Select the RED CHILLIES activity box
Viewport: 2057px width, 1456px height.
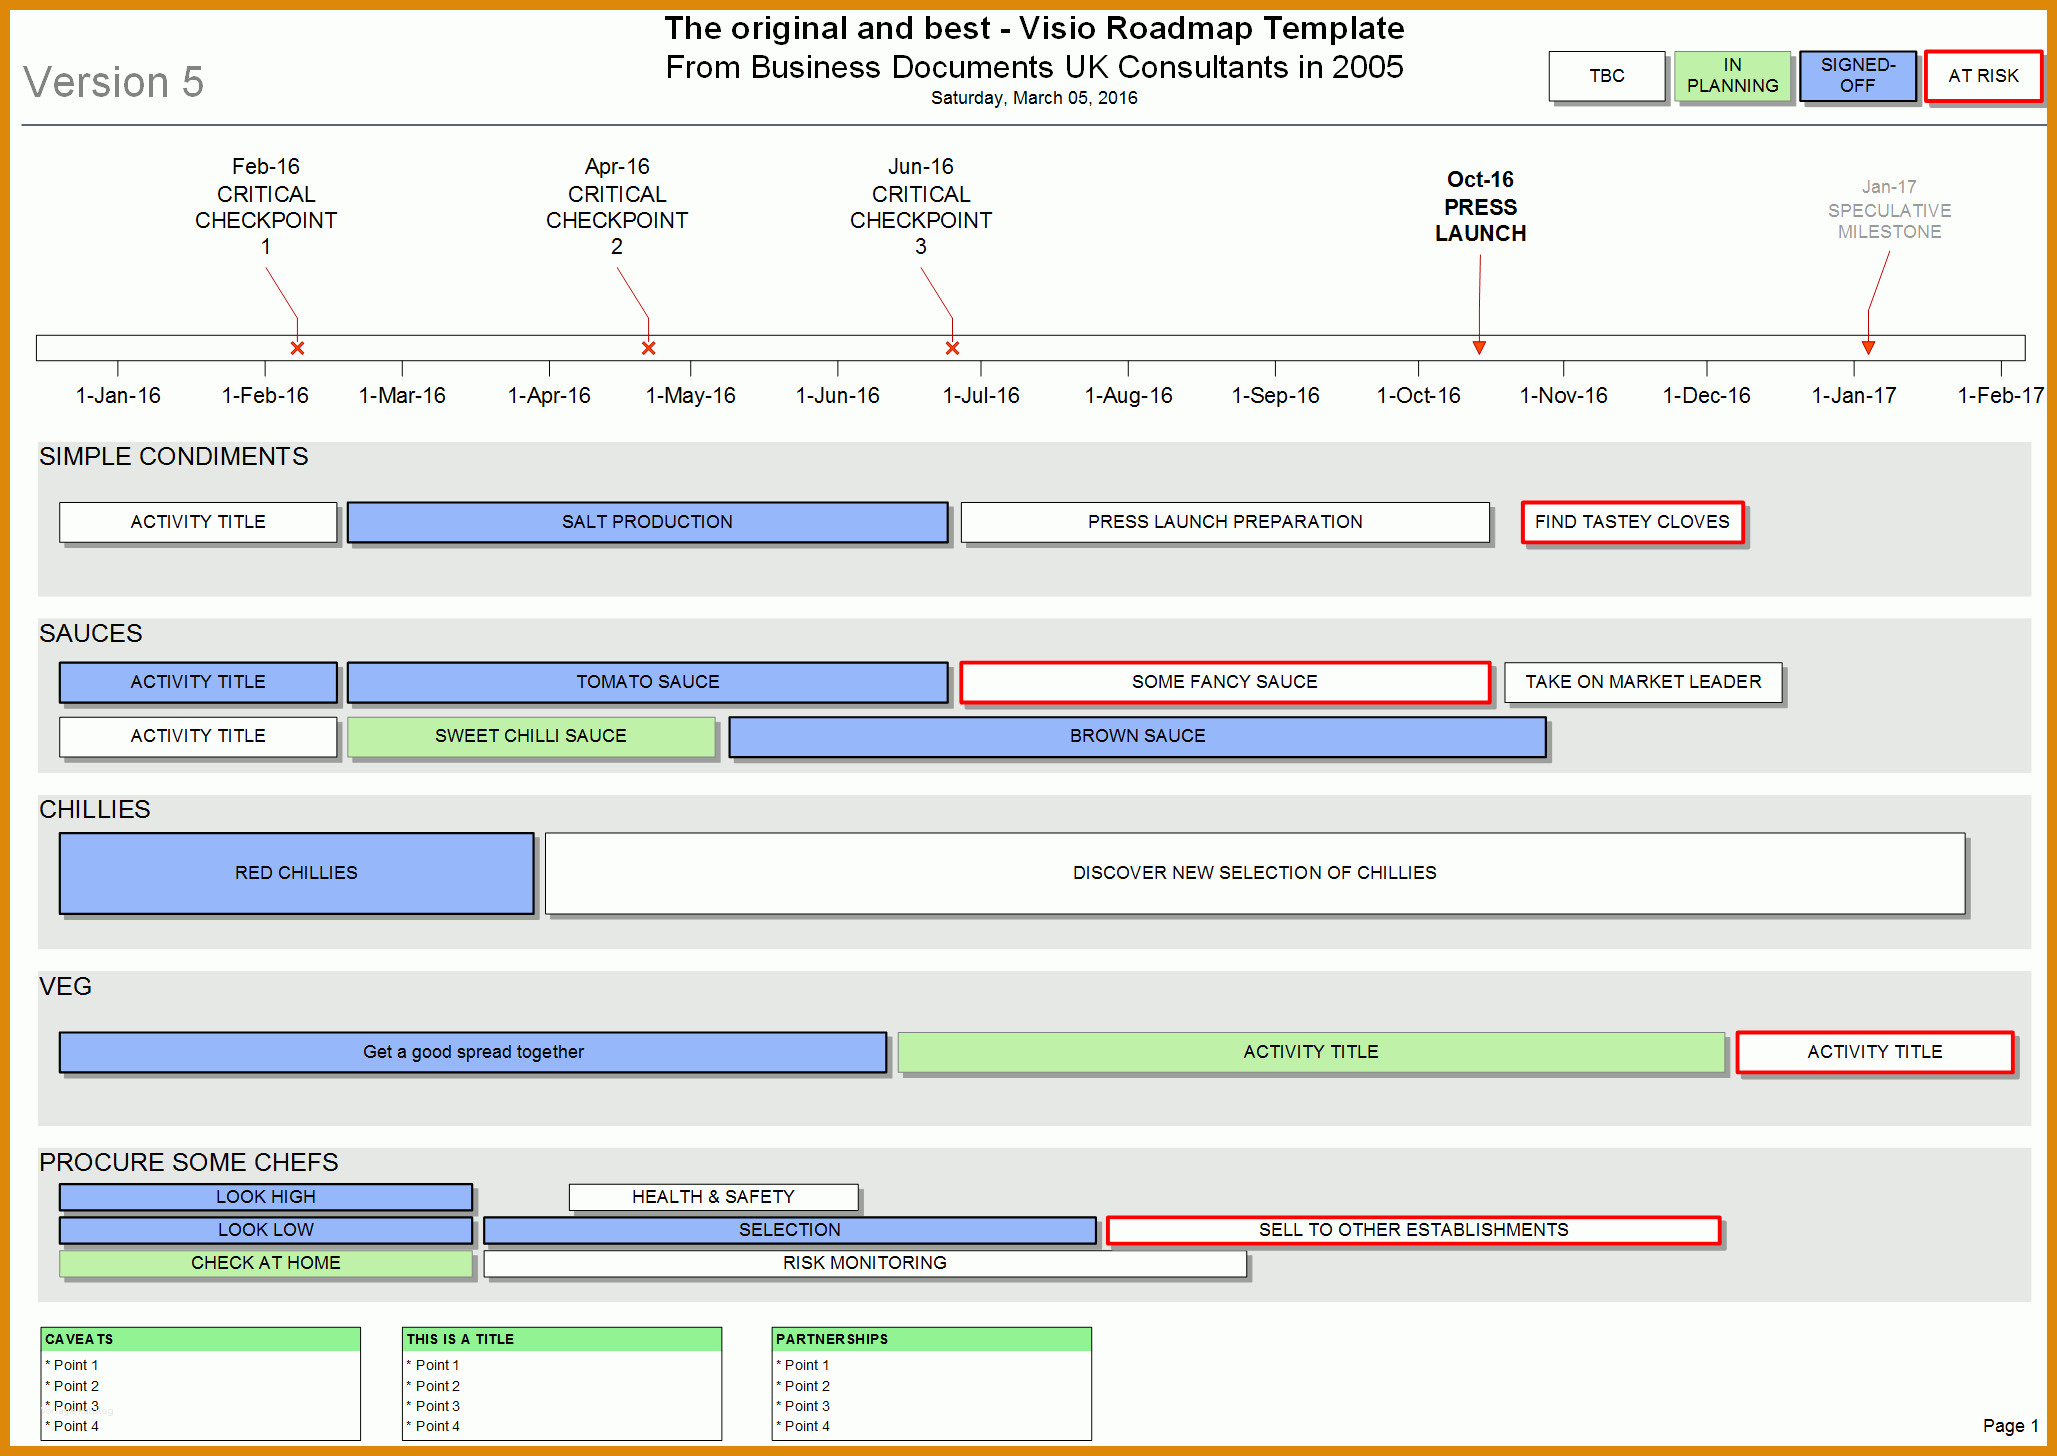click(x=296, y=873)
